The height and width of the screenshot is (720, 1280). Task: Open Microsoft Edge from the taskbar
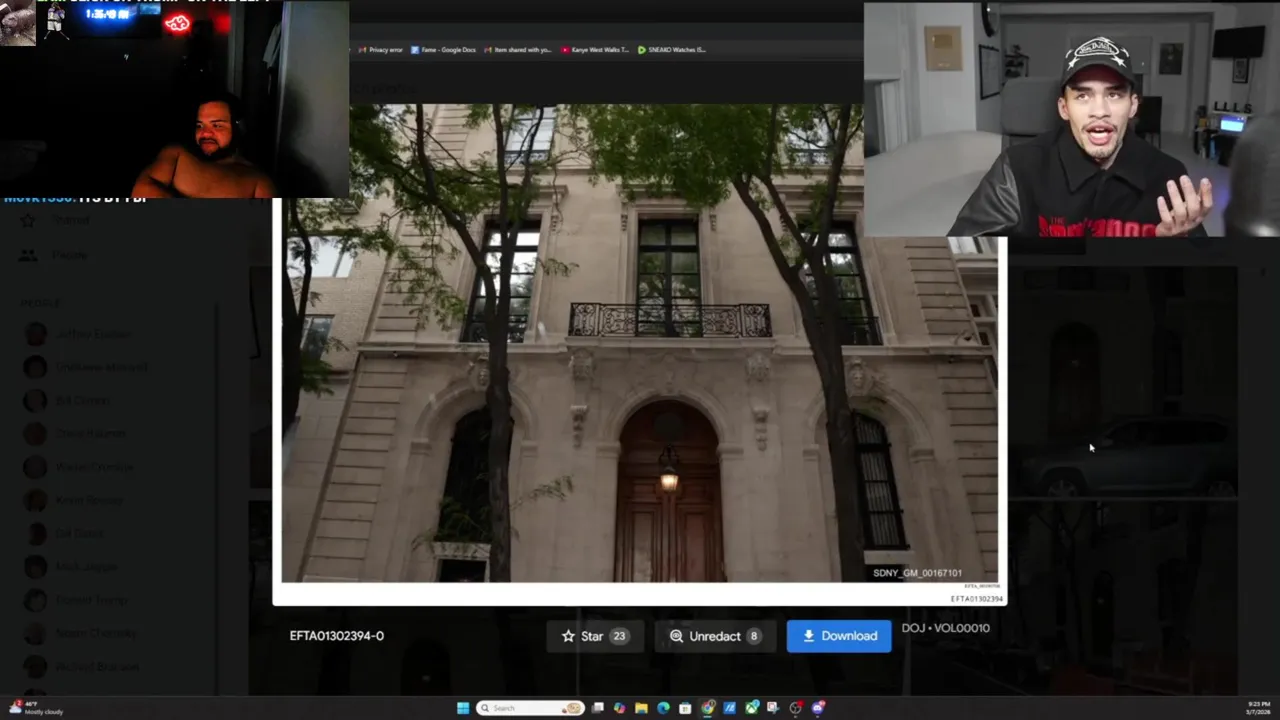pos(663,708)
